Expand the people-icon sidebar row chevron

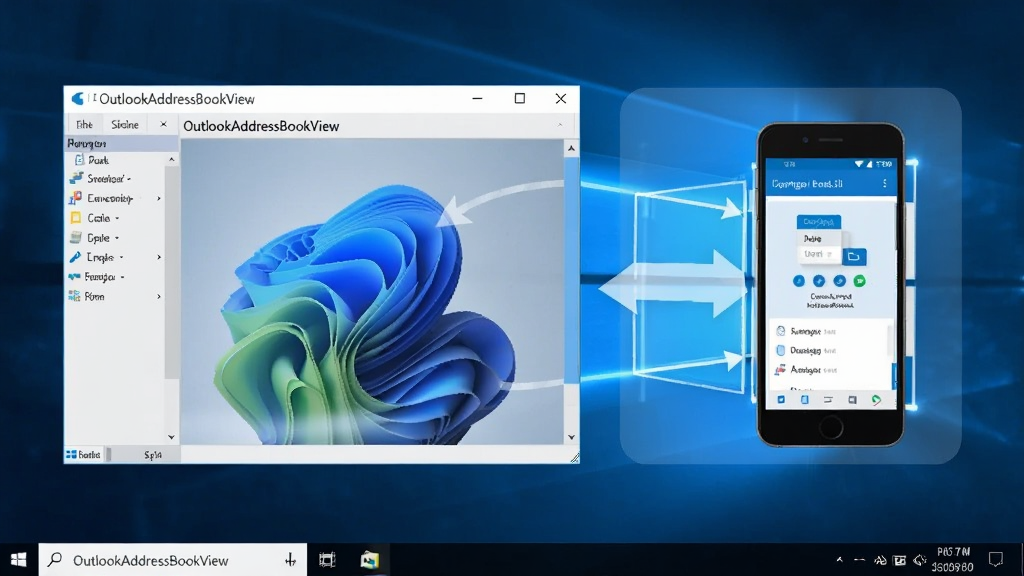(x=159, y=198)
